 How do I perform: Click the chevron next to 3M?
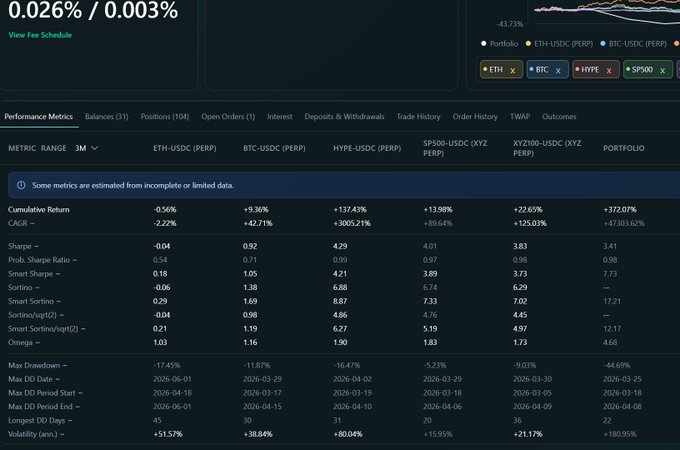[95, 148]
